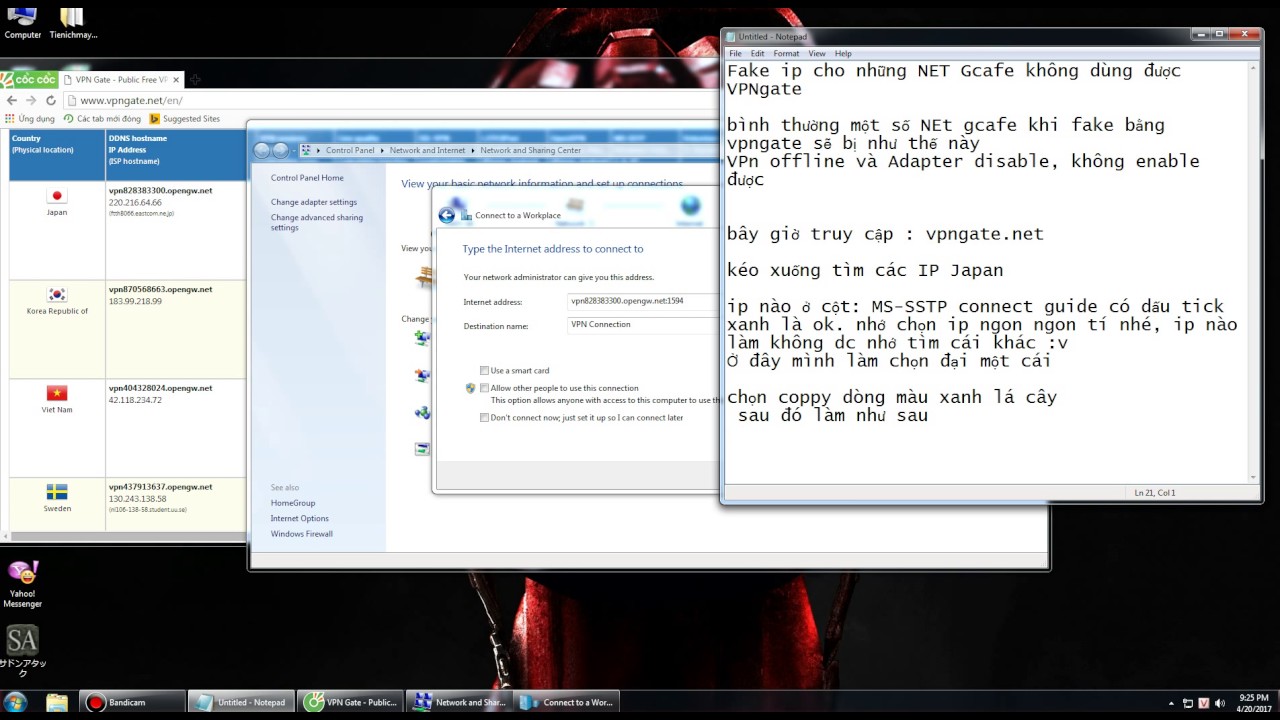This screenshot has width=1280, height=720.
Task: Go forward in the Cốc Cốc browser
Action: (x=31, y=100)
